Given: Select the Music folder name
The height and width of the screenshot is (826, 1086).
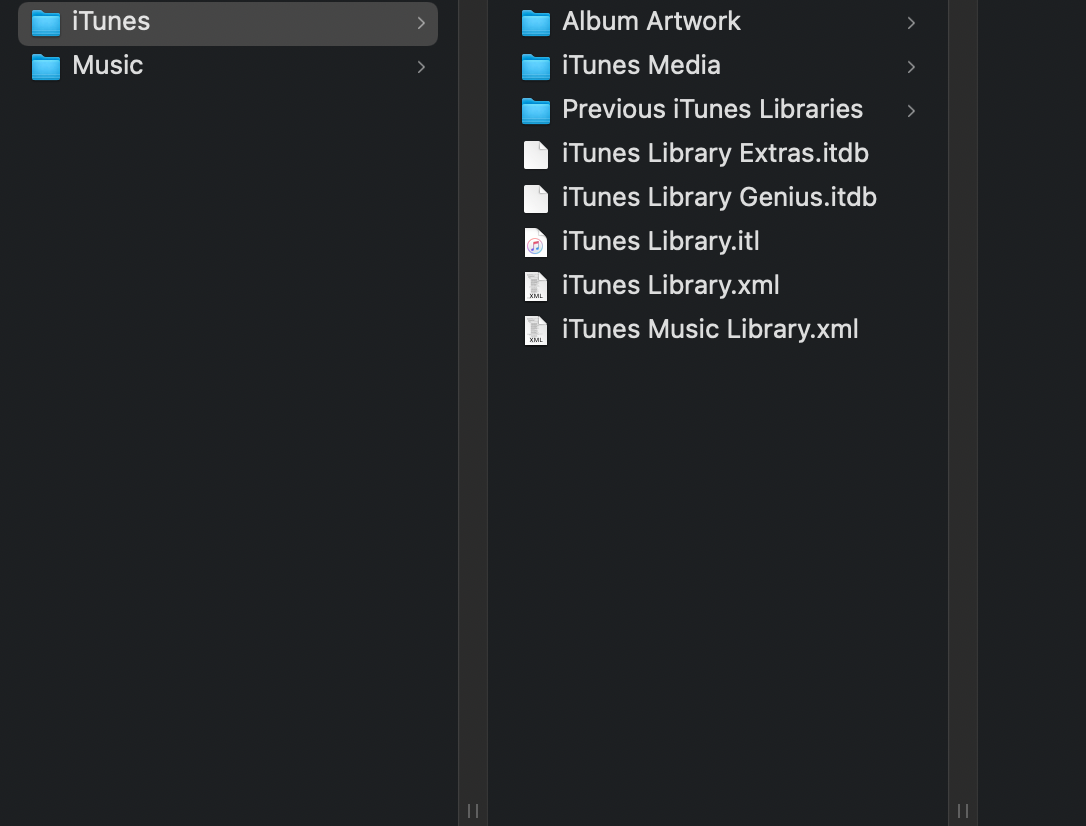Looking at the screenshot, I should (107, 66).
